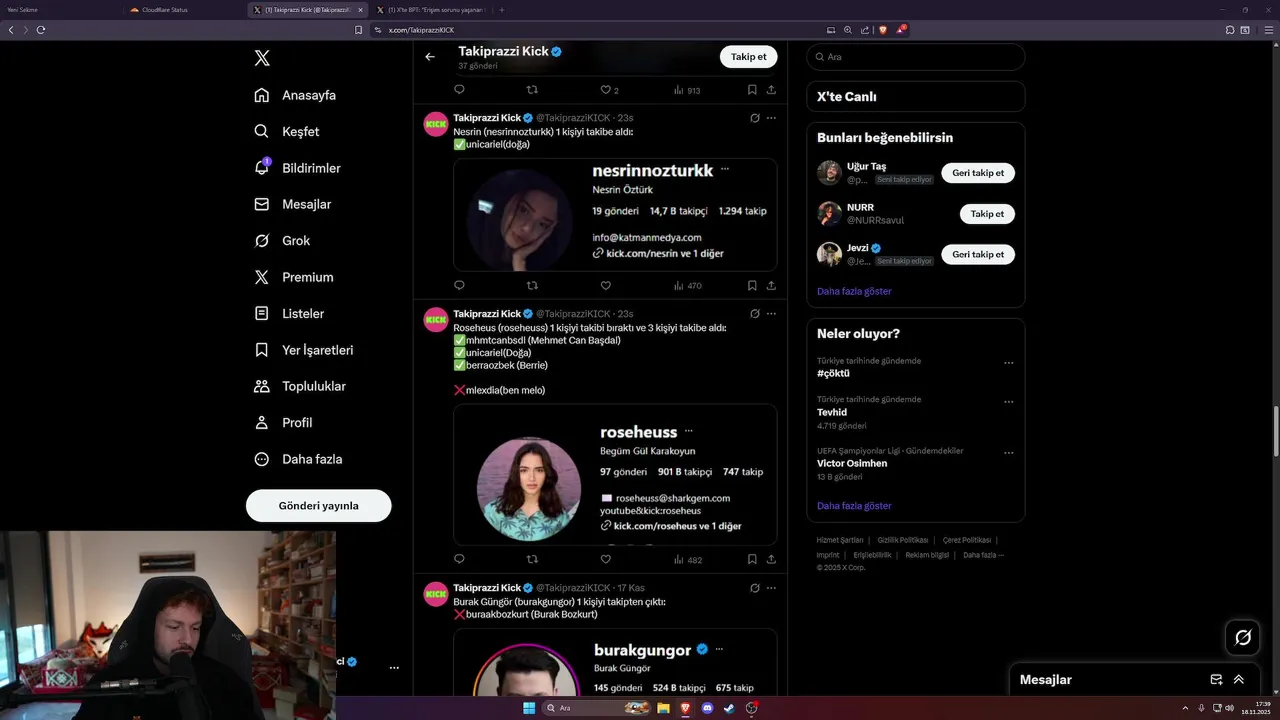Follow back Uğur Taş
The image size is (1280, 720).
point(978,173)
